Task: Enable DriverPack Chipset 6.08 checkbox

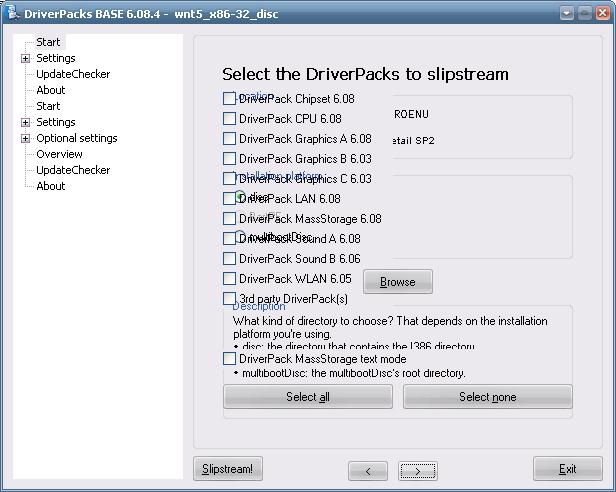Action: (230, 99)
